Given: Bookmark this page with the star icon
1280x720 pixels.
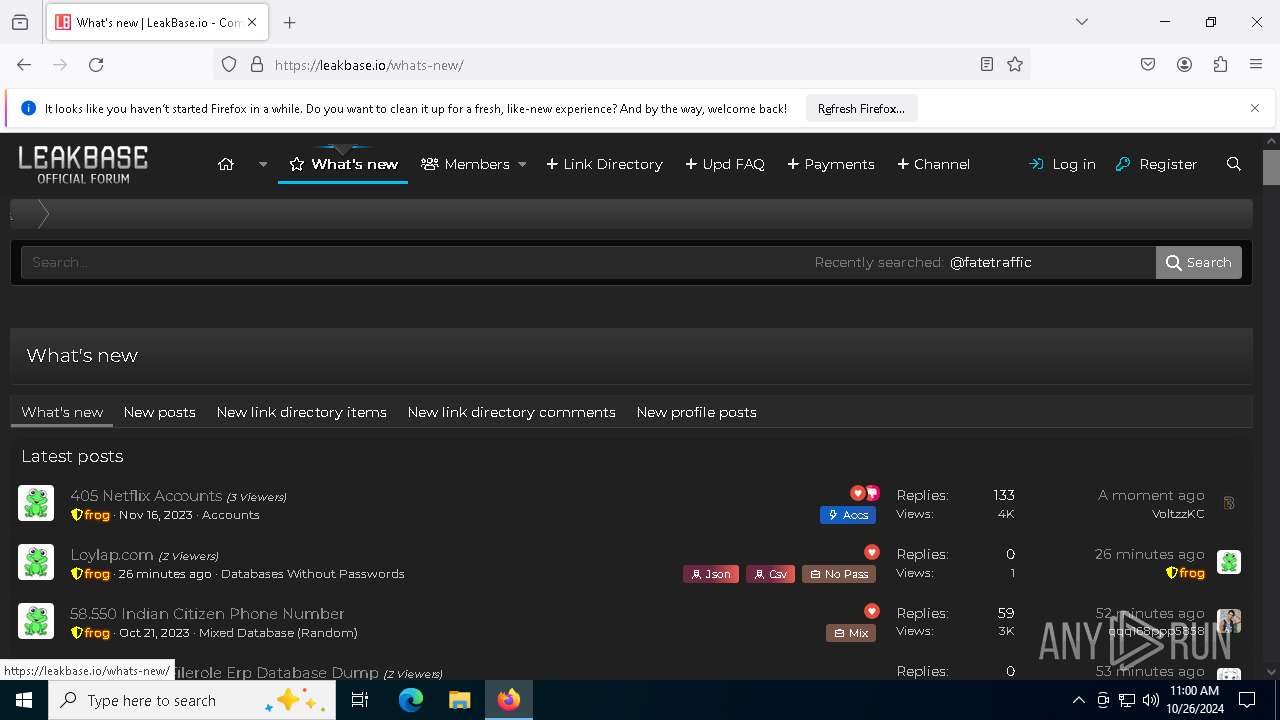Looking at the screenshot, I should (1015, 65).
